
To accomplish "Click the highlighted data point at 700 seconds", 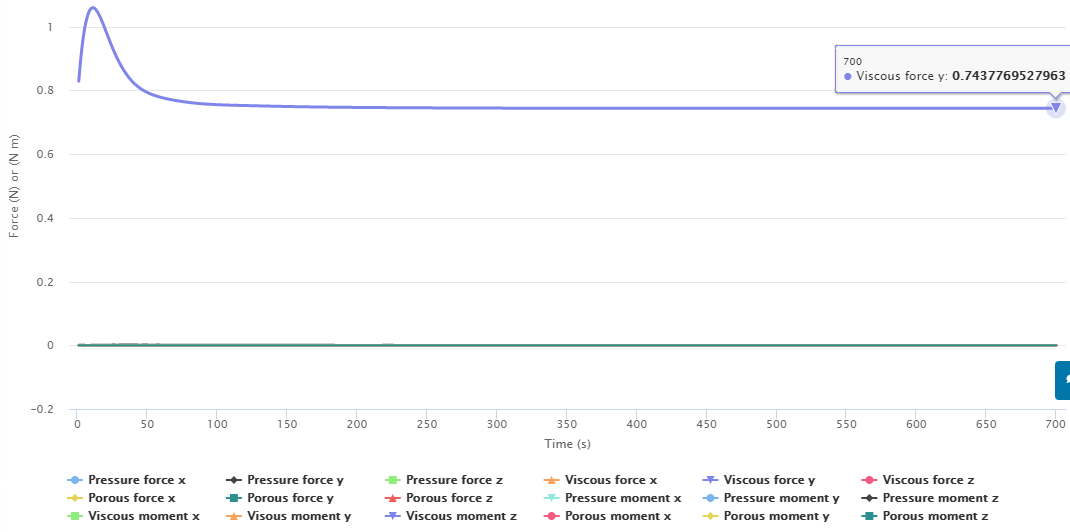I will (1055, 108).
